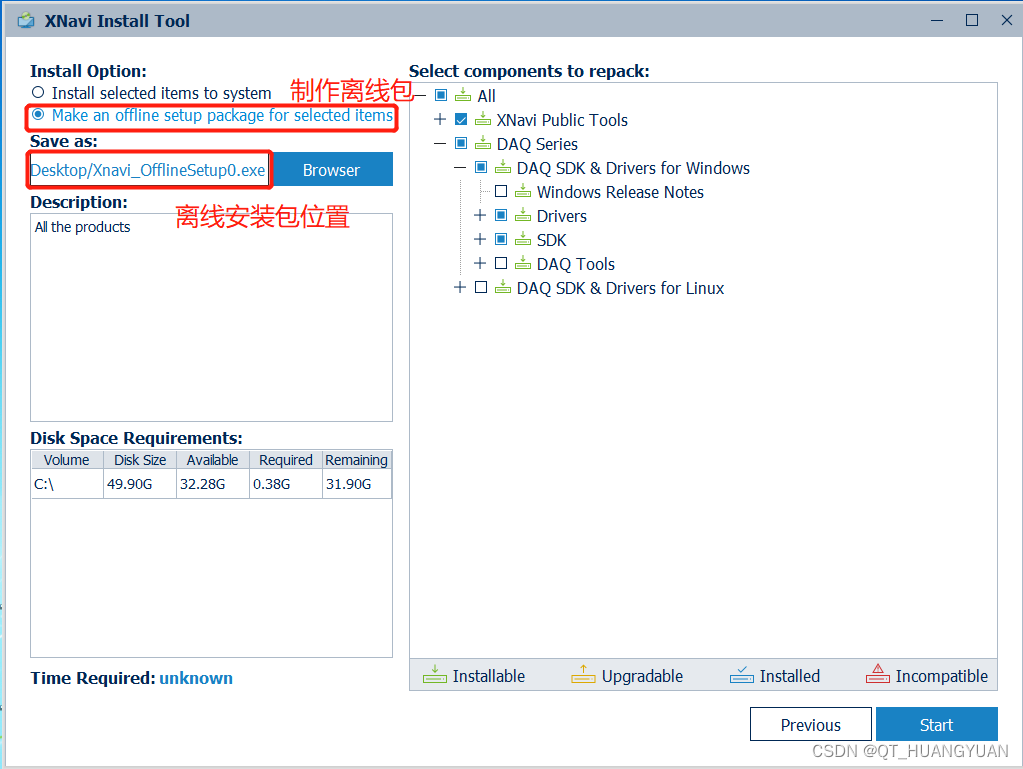Viewport: 1023px width, 769px height.
Task: Click the icon beside XNavi Public Tools
Action: (483, 119)
